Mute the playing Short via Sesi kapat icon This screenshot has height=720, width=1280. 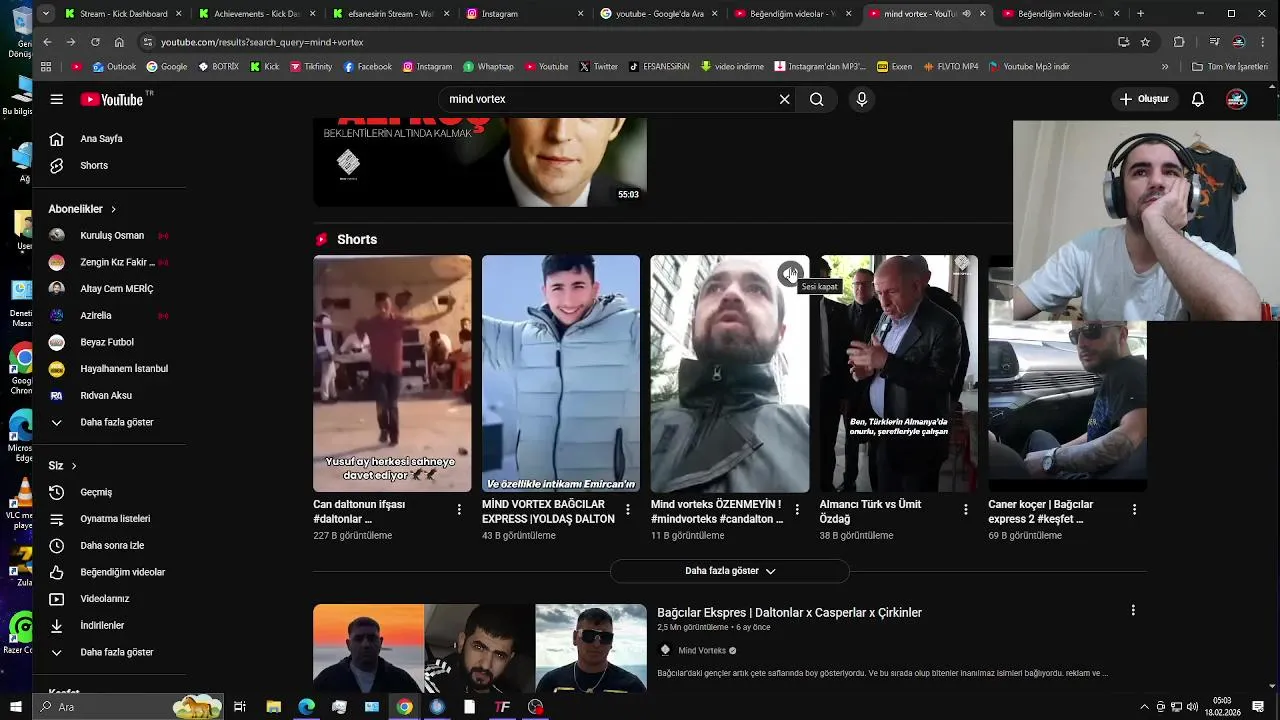(790, 273)
